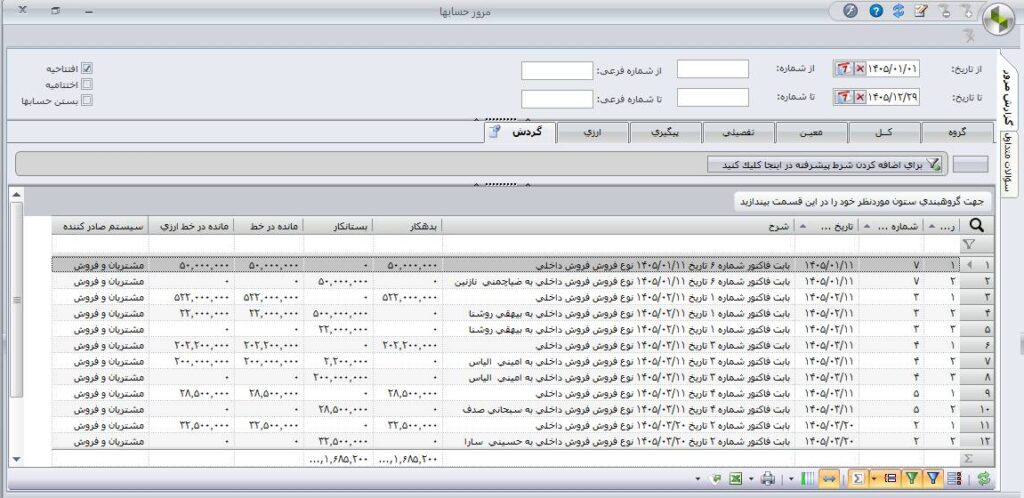Open the notepad with pencil icon
Viewport: 1024px width, 498px height.
(920, 11)
